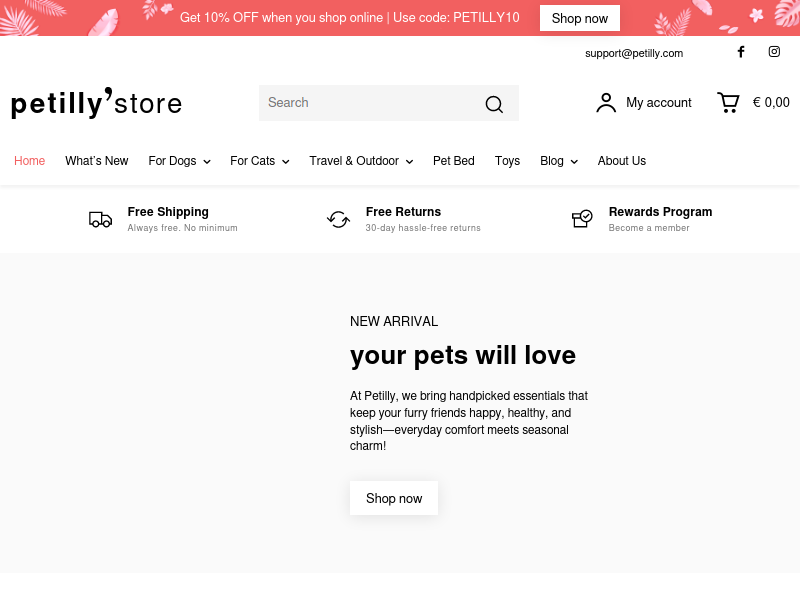
Task: Click Shop now in the promo banner
Action: pyautogui.click(x=580, y=18)
